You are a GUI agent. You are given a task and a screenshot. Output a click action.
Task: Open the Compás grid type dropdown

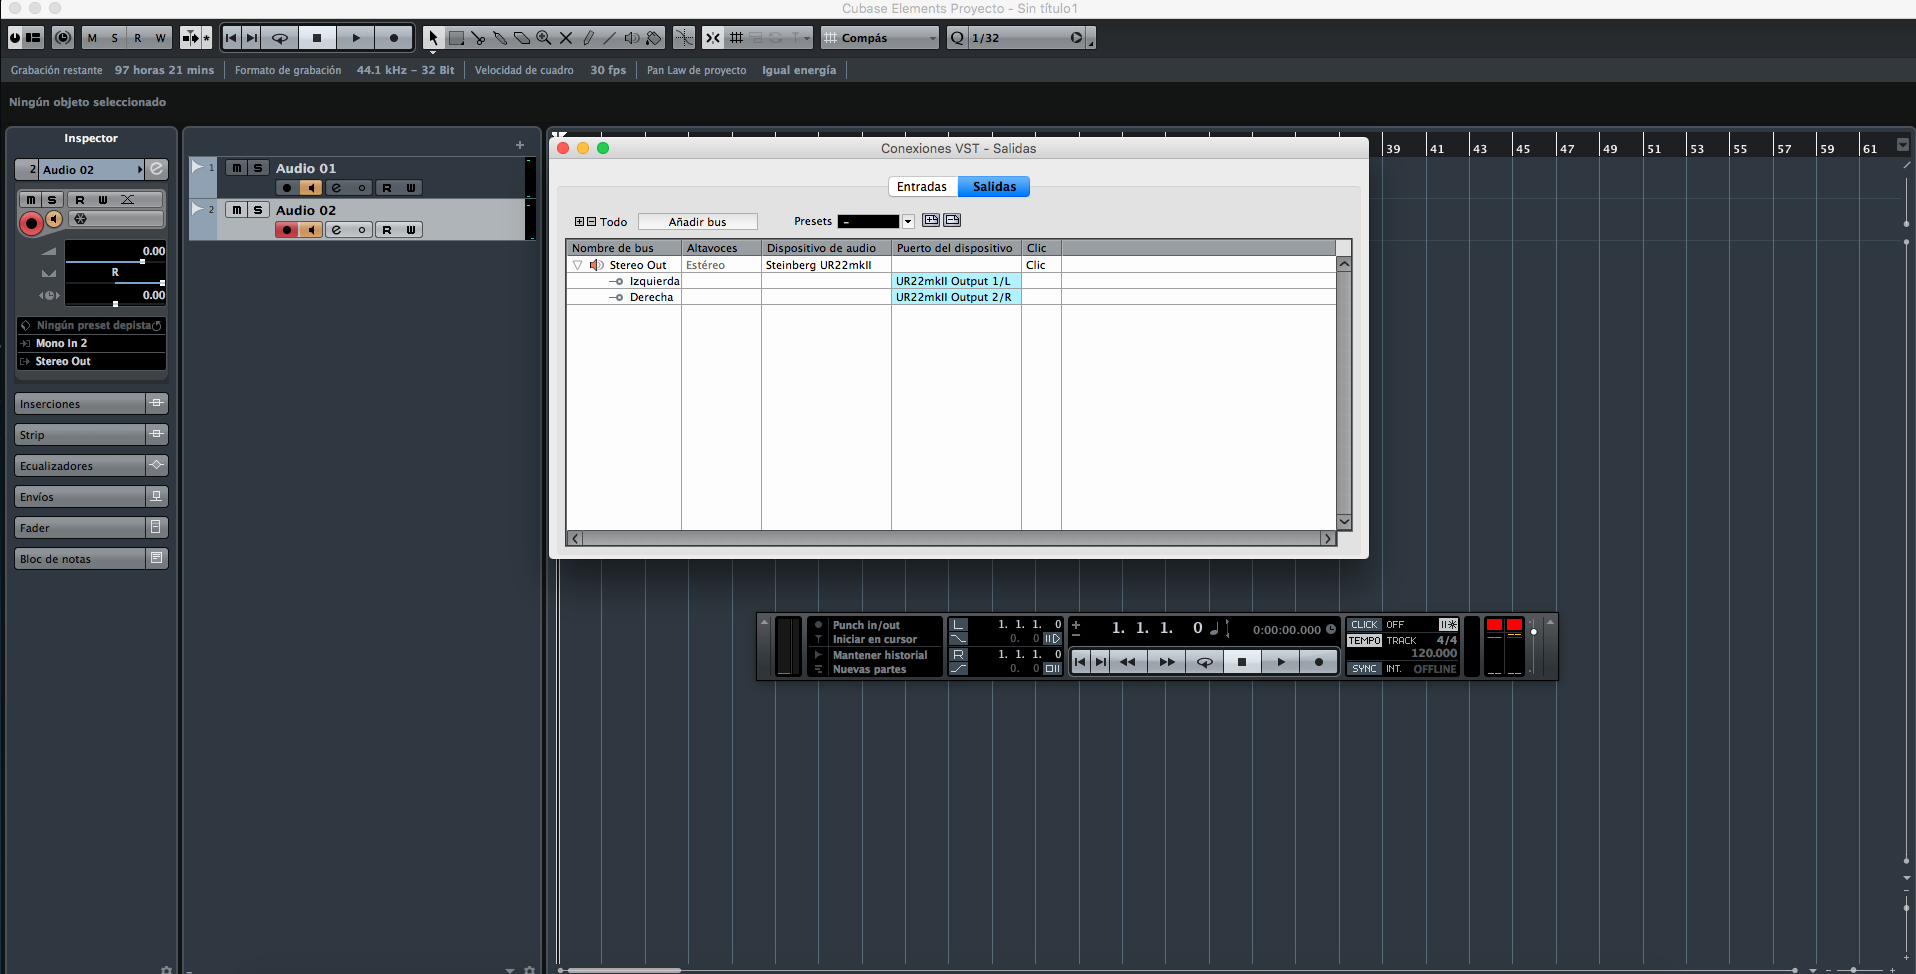pyautogui.click(x=881, y=38)
